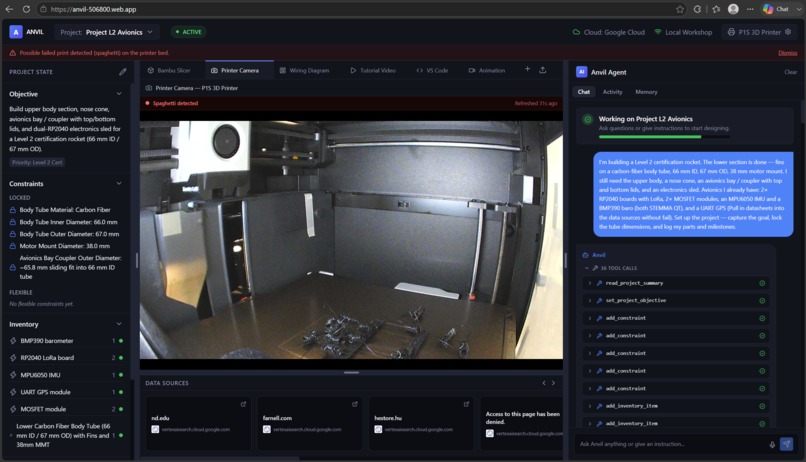806x462 pixels.
Task: Bookmark this page with star icon
Action: point(680,9)
